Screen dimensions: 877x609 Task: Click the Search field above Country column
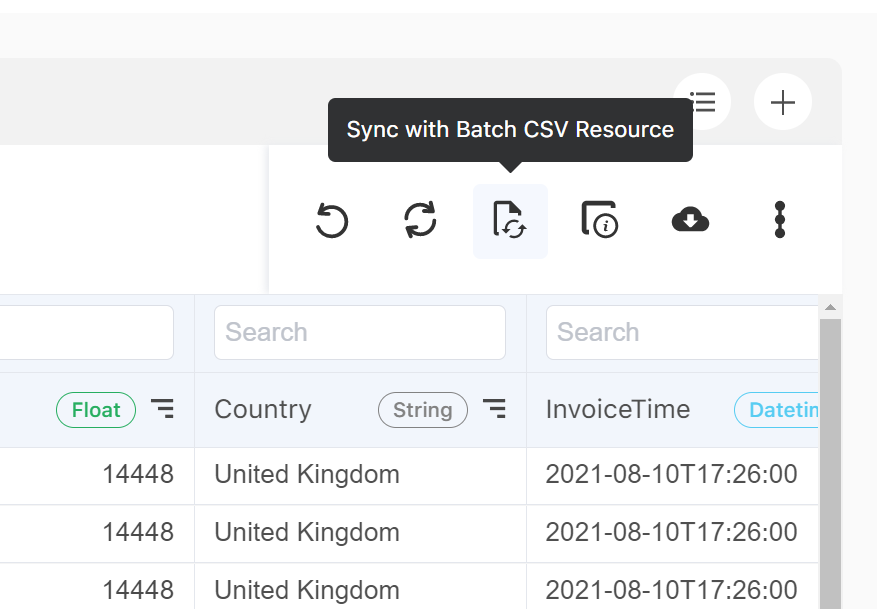[359, 332]
